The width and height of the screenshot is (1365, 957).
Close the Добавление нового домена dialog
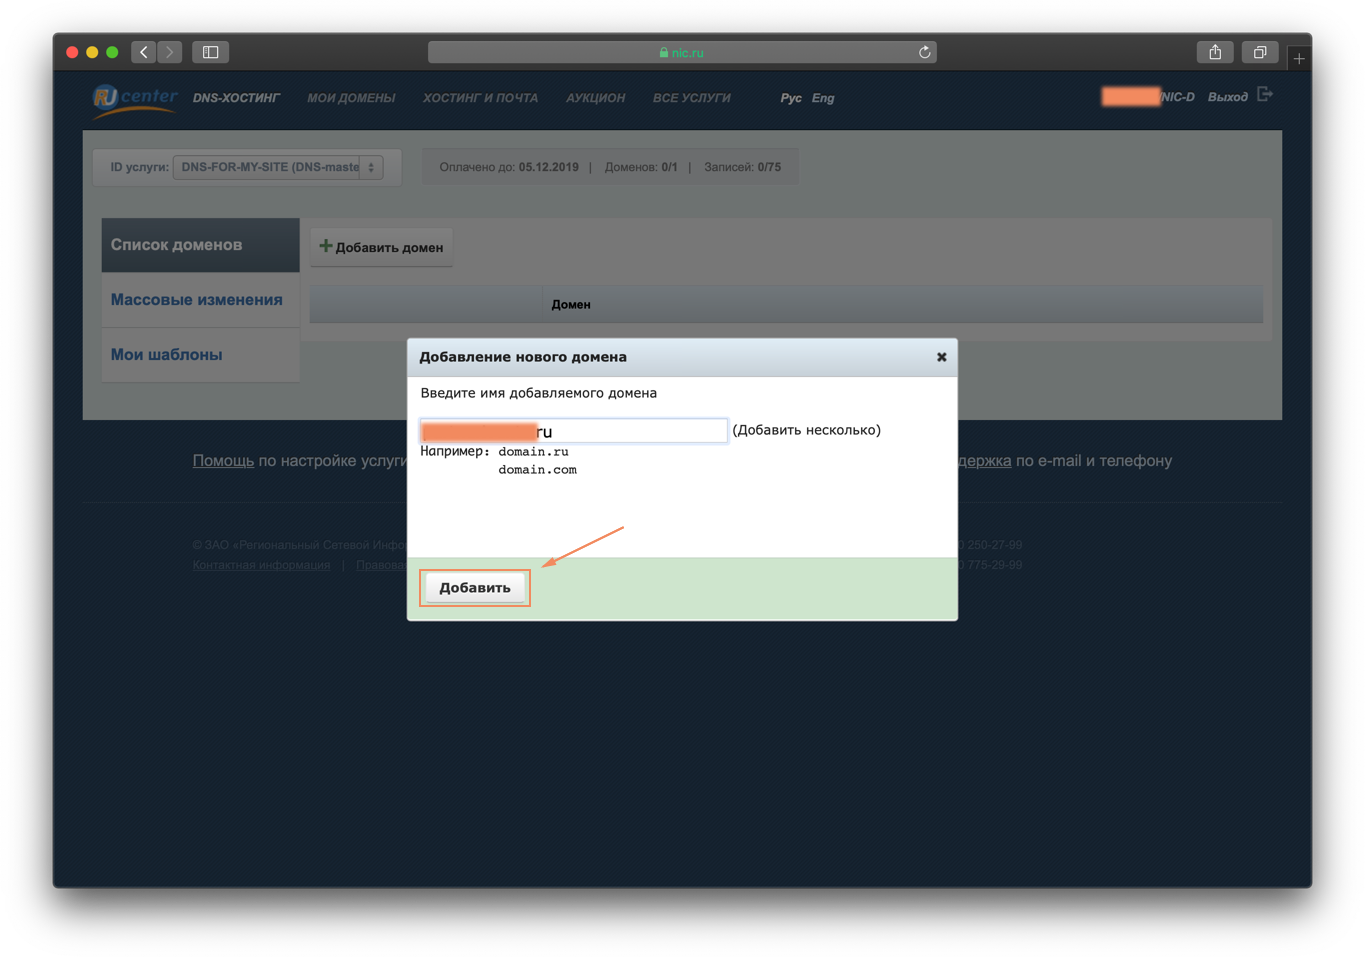[x=941, y=357]
